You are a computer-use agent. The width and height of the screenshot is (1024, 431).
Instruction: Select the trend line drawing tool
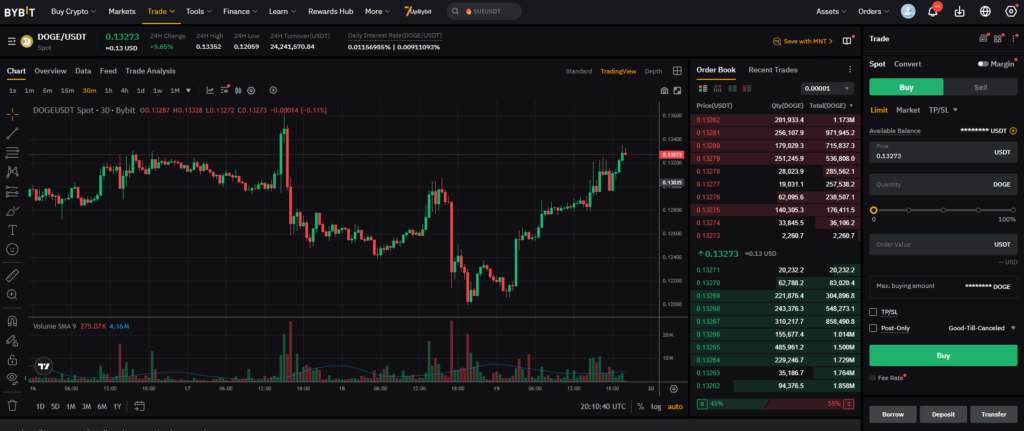tap(12, 133)
